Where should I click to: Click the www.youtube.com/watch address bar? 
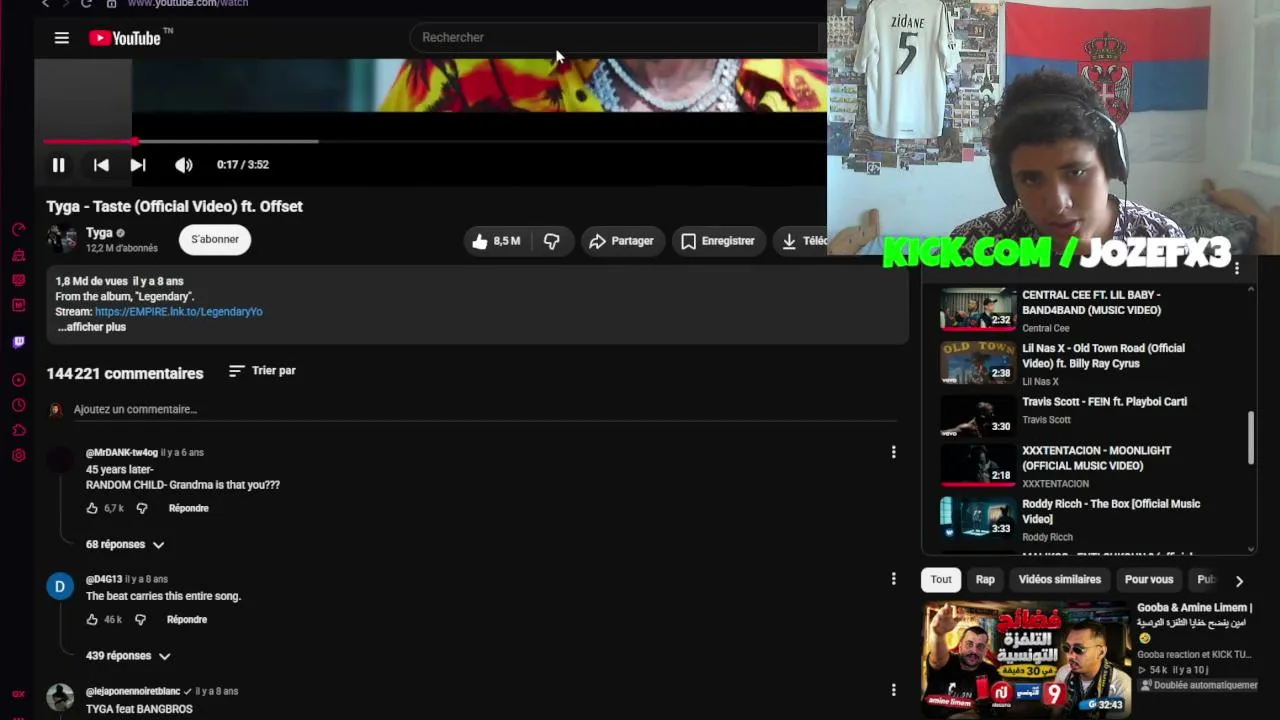[x=188, y=4]
